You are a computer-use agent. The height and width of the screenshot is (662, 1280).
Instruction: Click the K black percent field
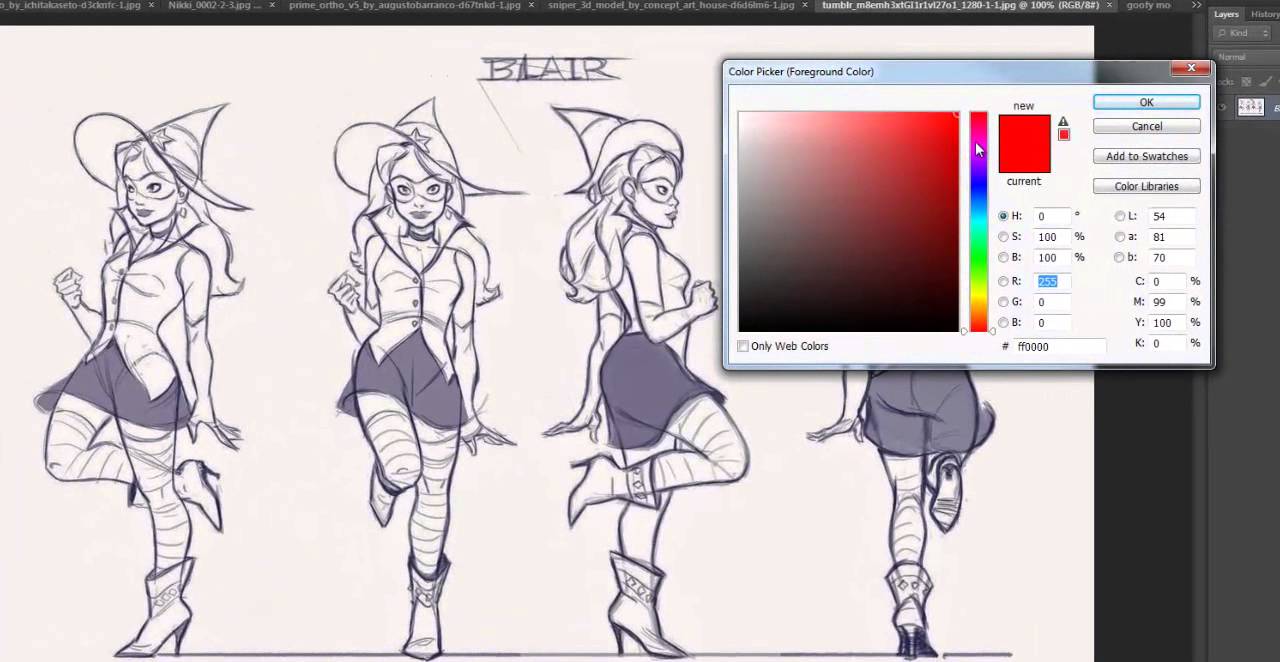(x=1167, y=343)
